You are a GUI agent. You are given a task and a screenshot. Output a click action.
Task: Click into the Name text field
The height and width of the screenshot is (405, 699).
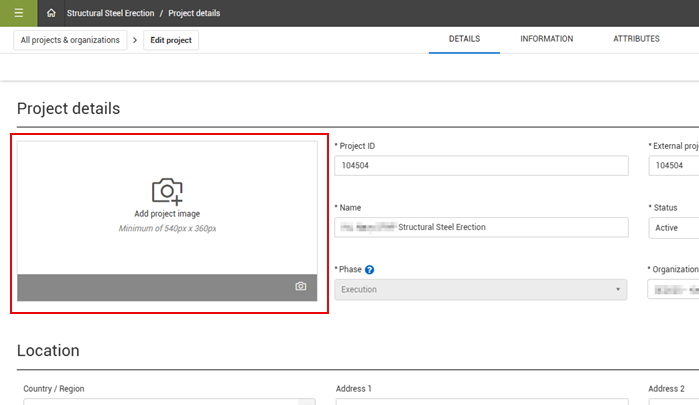coord(480,227)
